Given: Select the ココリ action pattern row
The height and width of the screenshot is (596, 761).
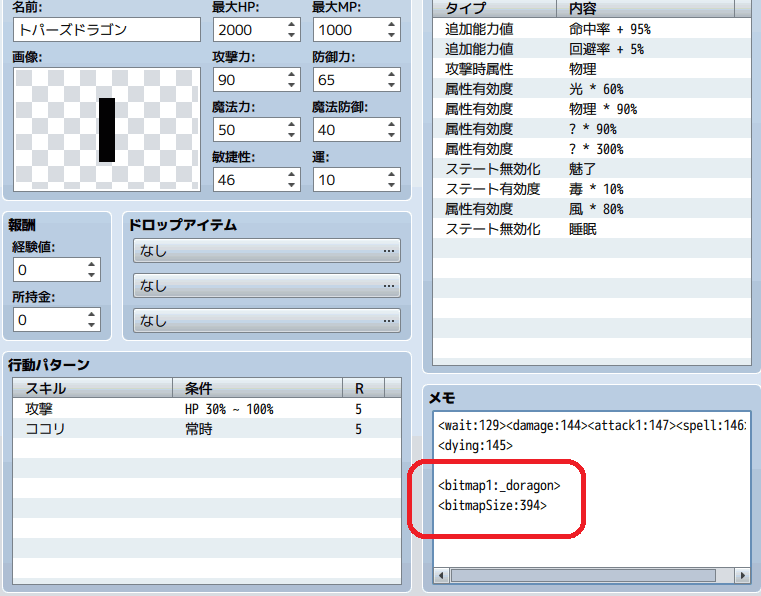Looking at the screenshot, I should click(x=207, y=429).
